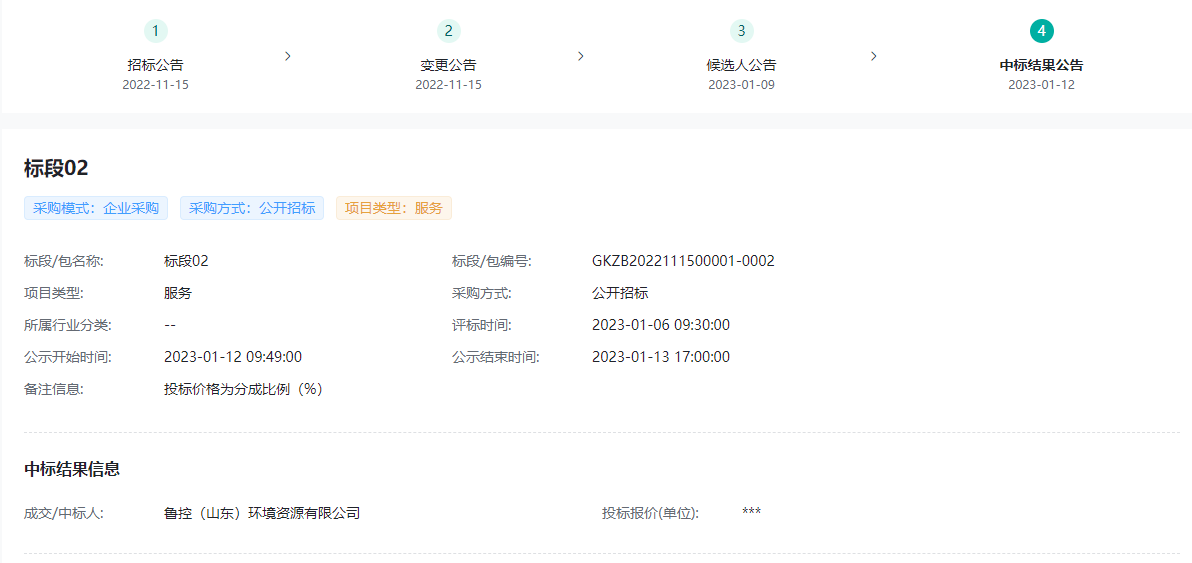This screenshot has height=563, width=1192.
Task: Click the orange 项目类型：服务 tag
Action: (394, 208)
